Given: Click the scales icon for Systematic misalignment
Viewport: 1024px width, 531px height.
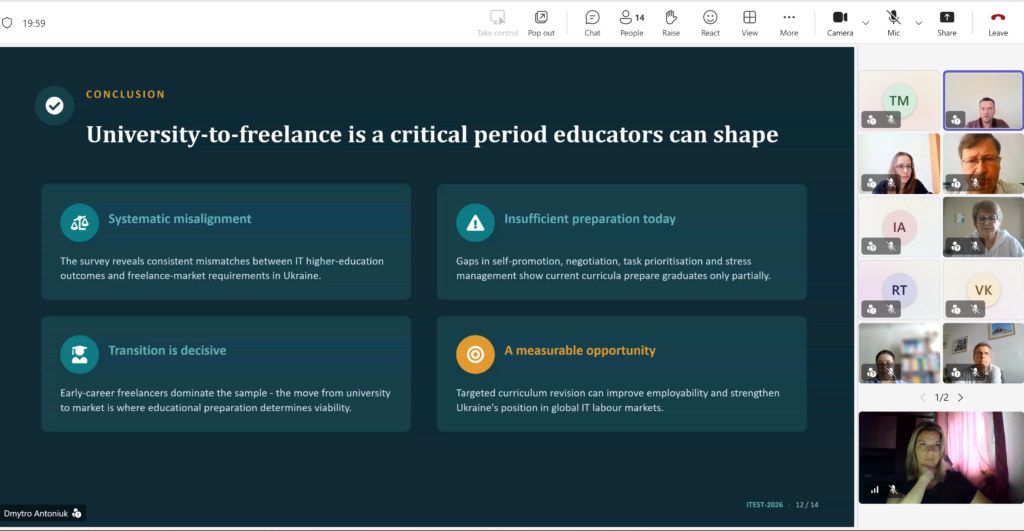Looking at the screenshot, I should click(x=79, y=222).
